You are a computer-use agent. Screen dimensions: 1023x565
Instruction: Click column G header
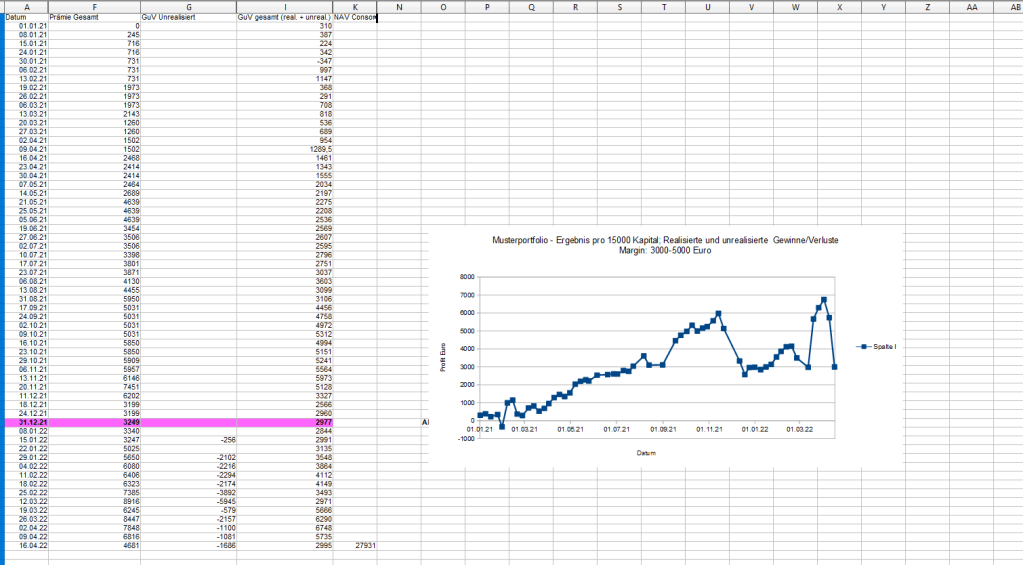(x=188, y=7)
